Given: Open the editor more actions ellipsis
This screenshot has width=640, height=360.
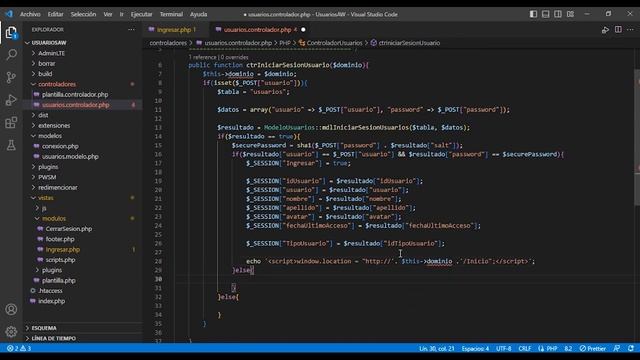Looking at the screenshot, I should [x=630, y=29].
